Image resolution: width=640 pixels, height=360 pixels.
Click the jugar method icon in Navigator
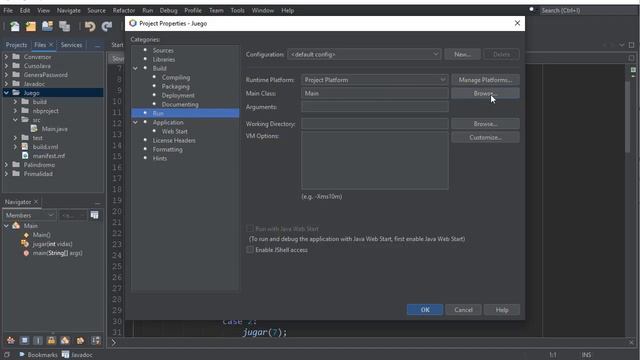pyautogui.click(x=25, y=244)
